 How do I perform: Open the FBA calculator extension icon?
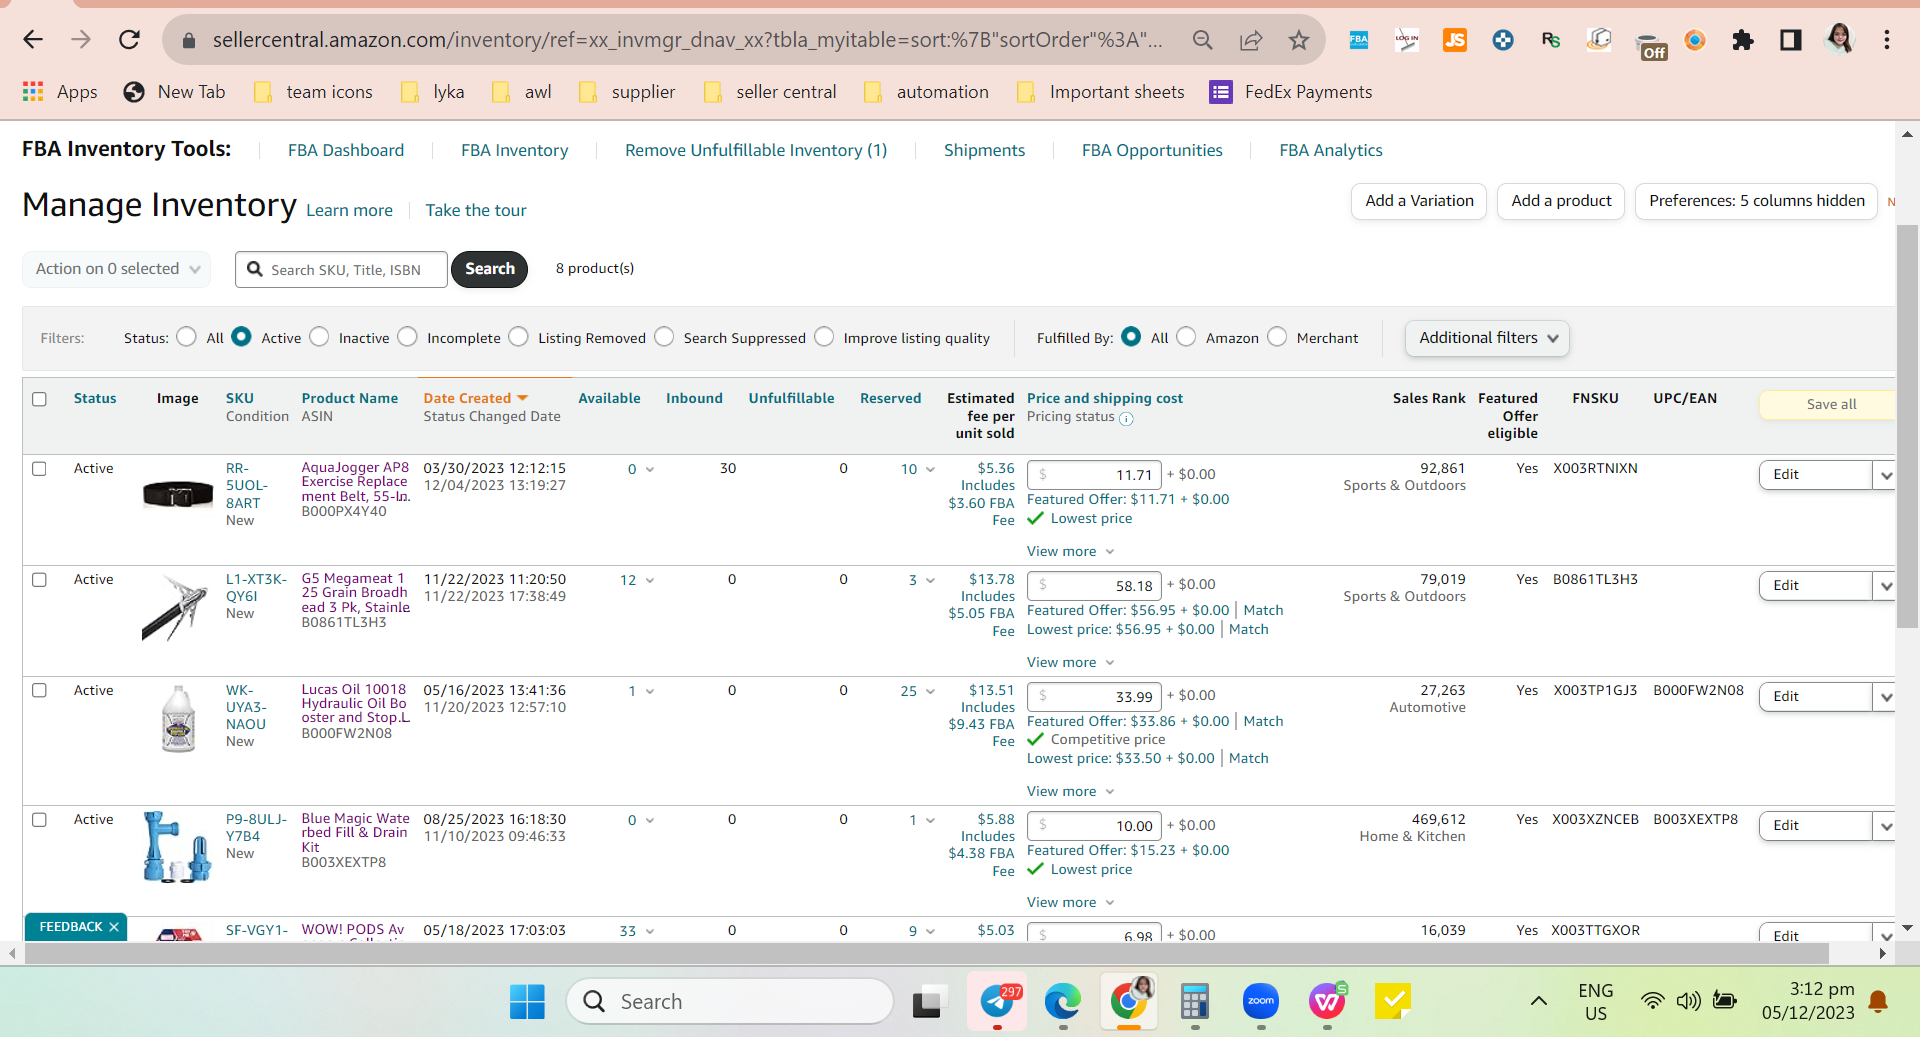[1359, 40]
